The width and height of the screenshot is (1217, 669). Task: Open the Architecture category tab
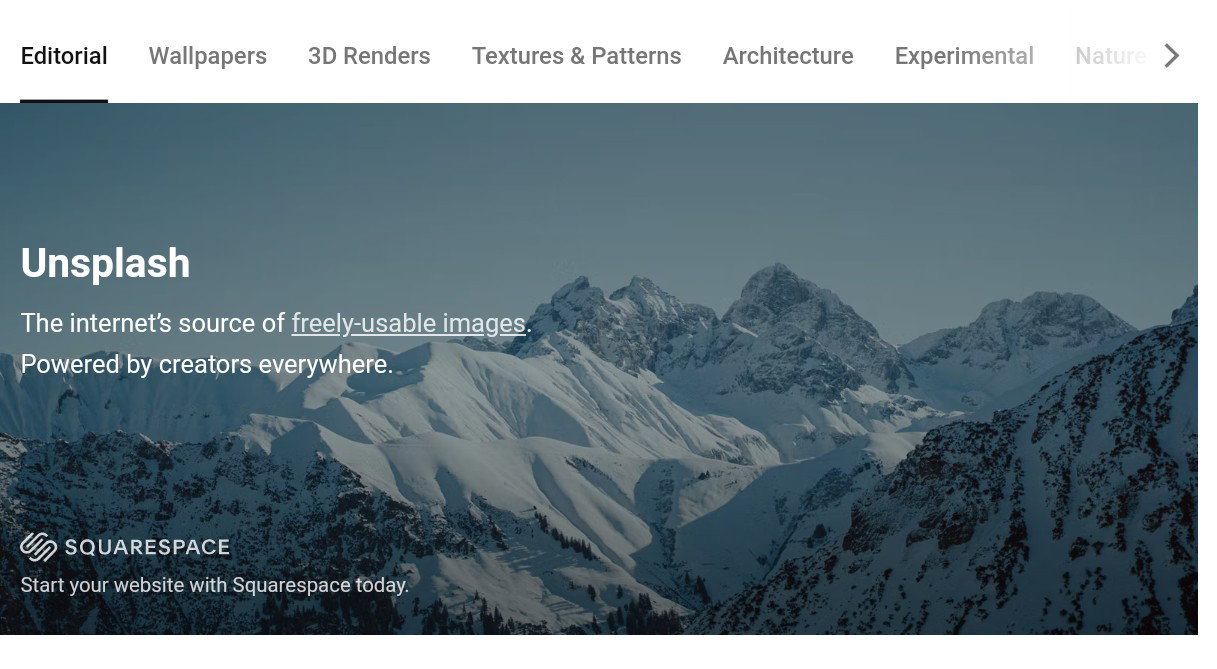[x=788, y=56]
